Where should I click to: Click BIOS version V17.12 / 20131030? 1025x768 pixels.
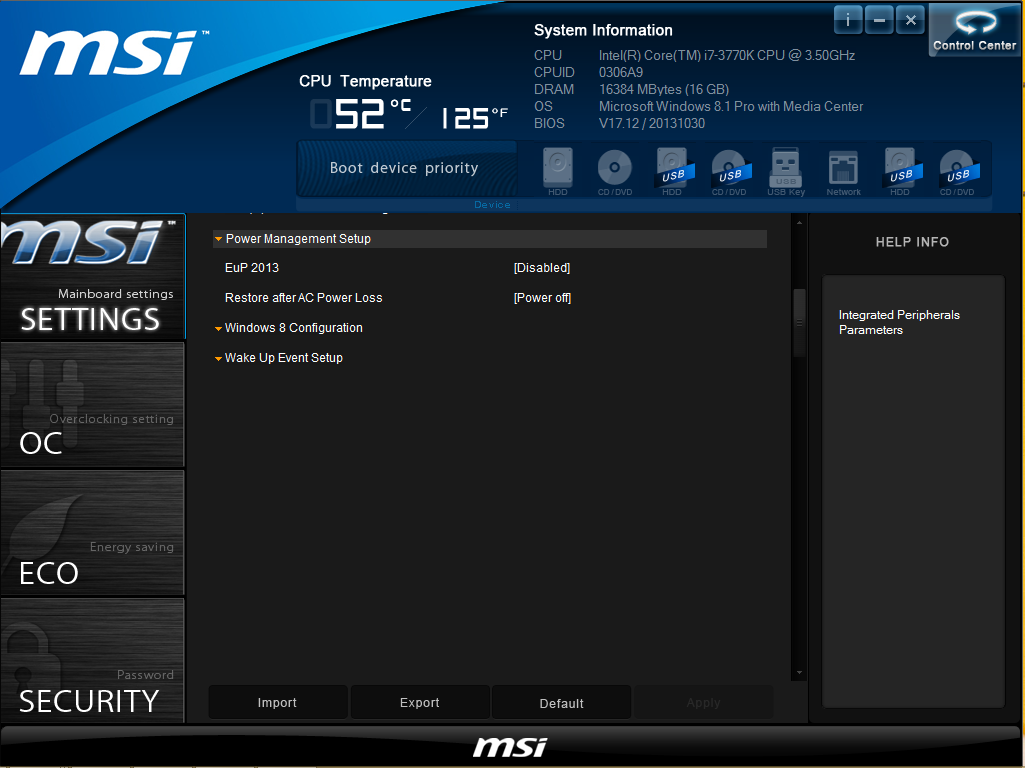coord(652,123)
